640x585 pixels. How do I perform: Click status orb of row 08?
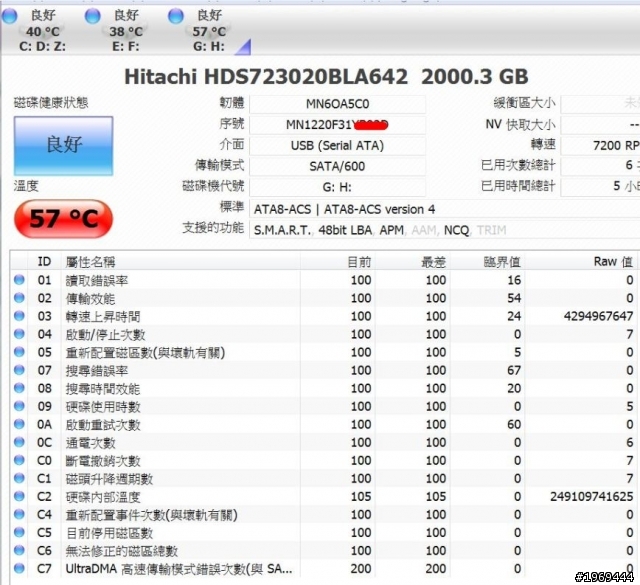[x=19, y=387]
